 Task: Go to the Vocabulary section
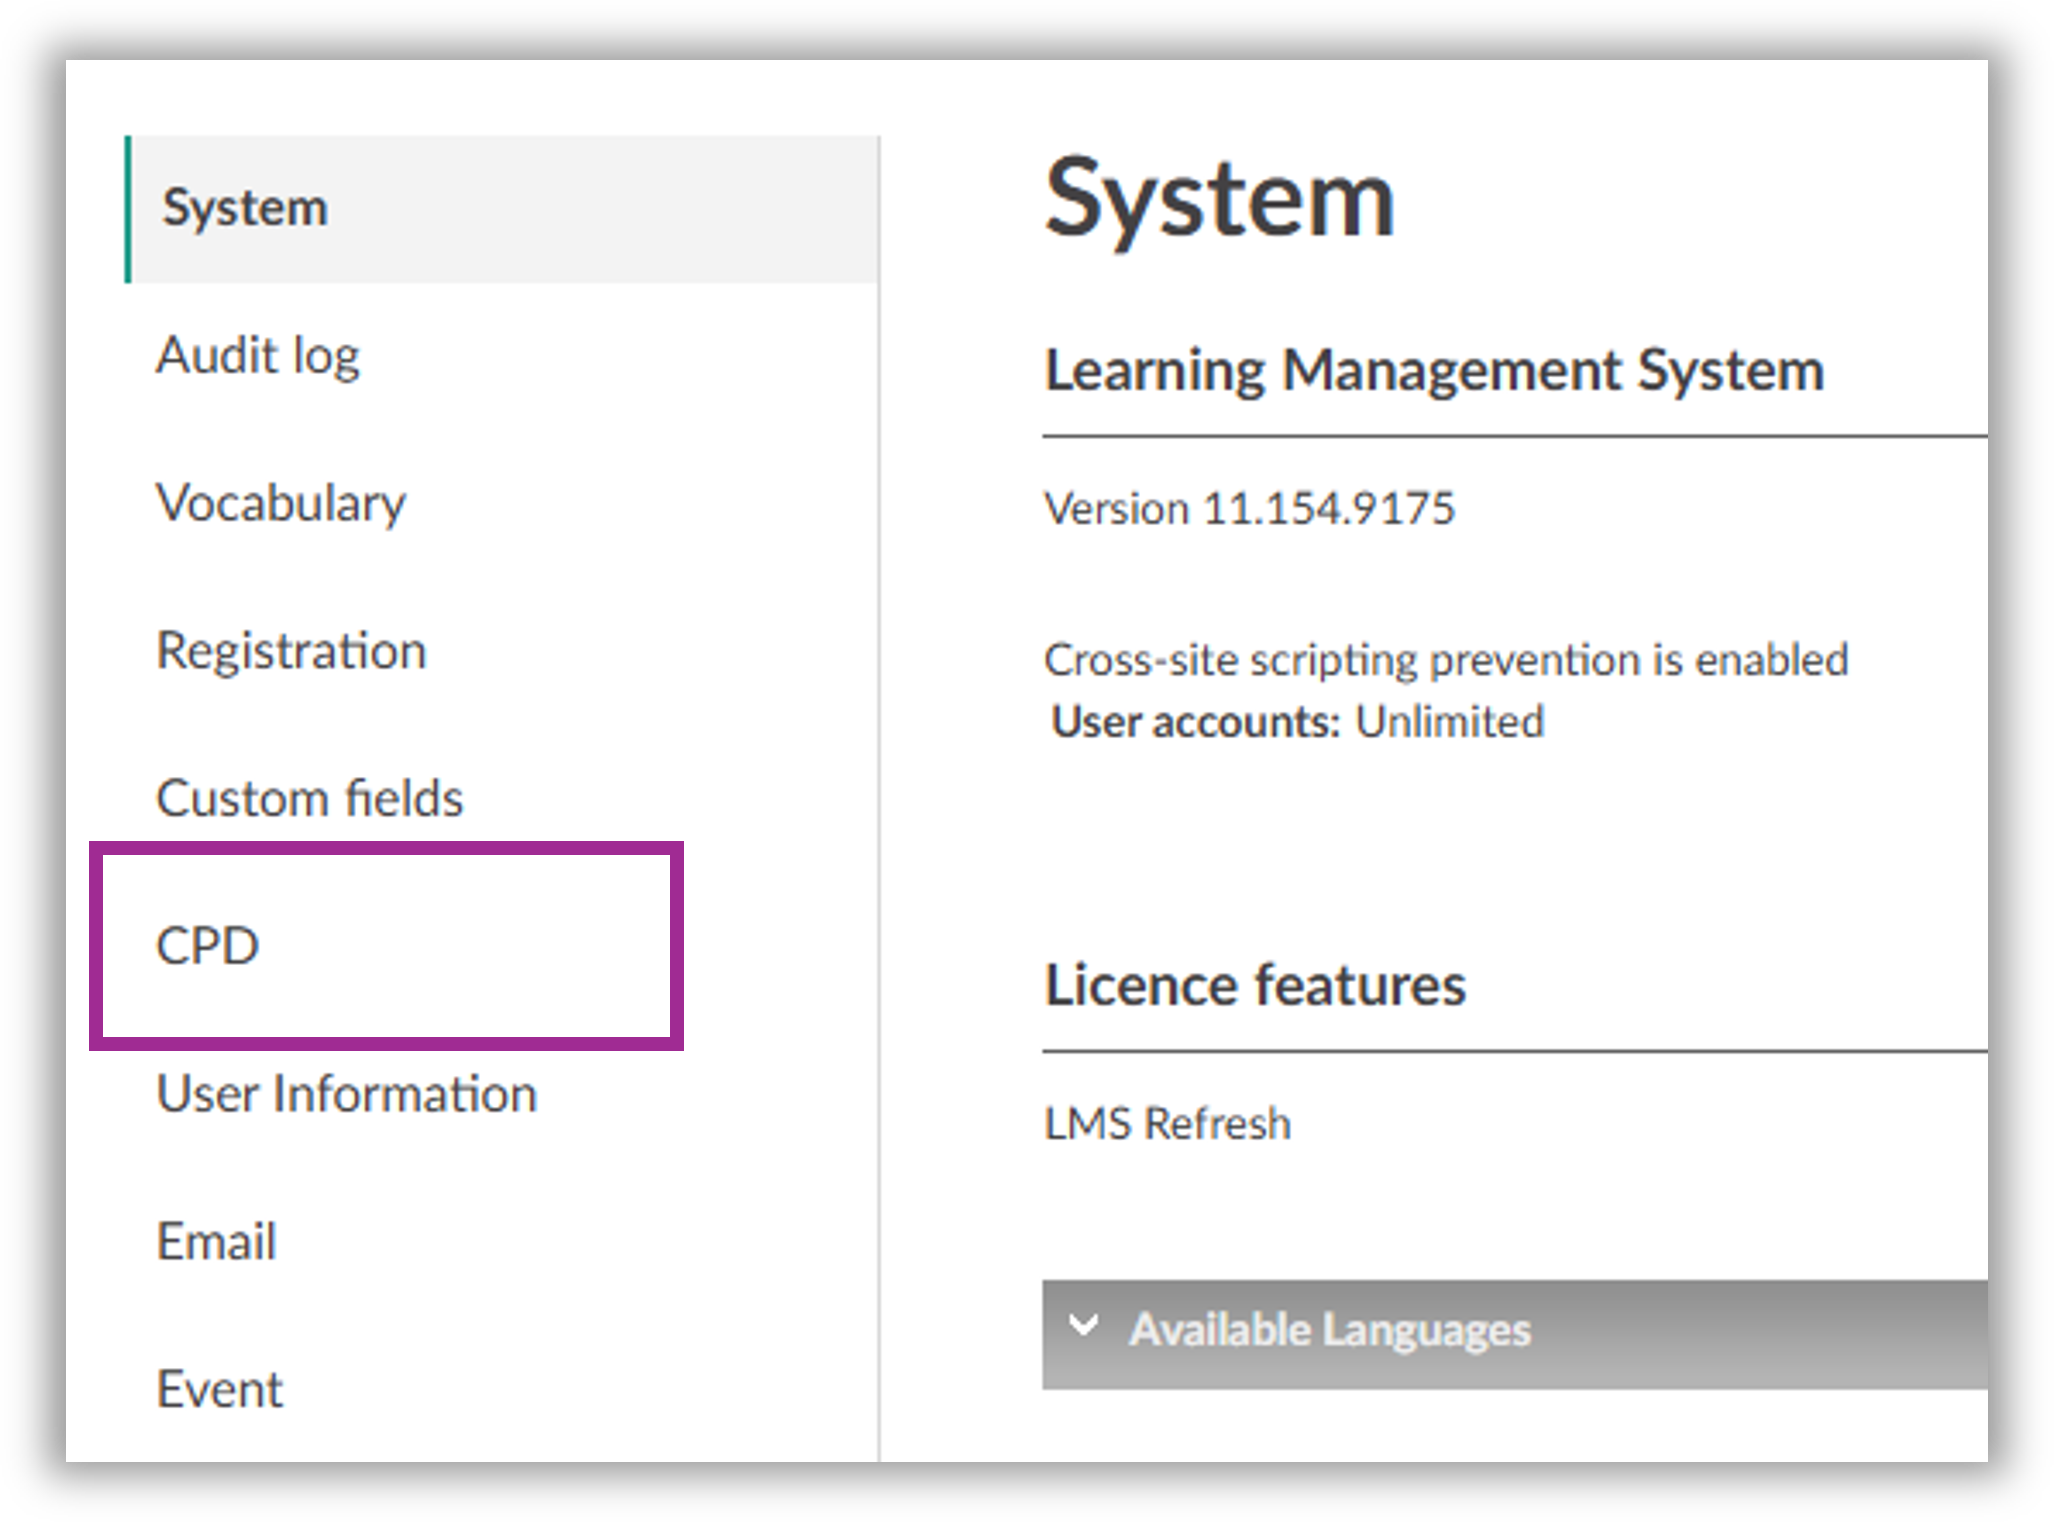click(281, 503)
